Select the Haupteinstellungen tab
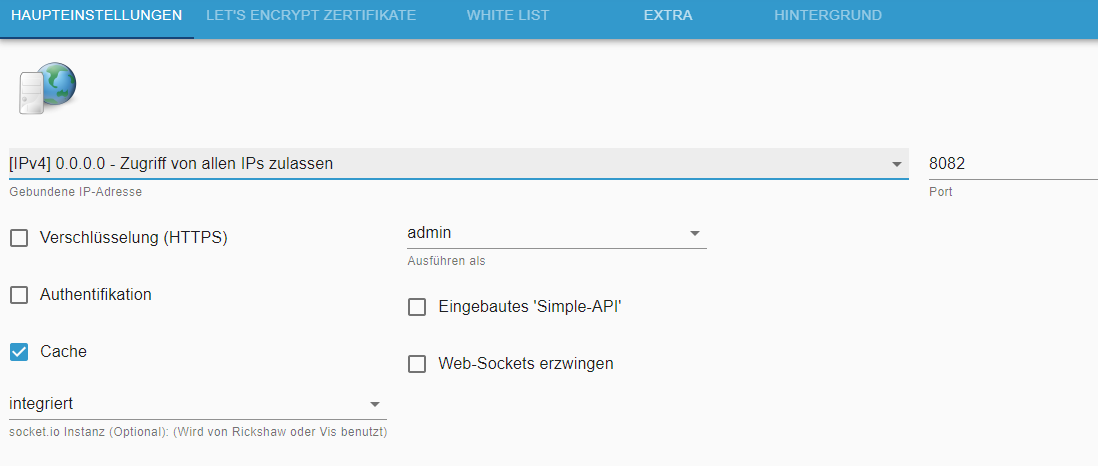Image resolution: width=1098 pixels, height=466 pixels. (x=97, y=15)
